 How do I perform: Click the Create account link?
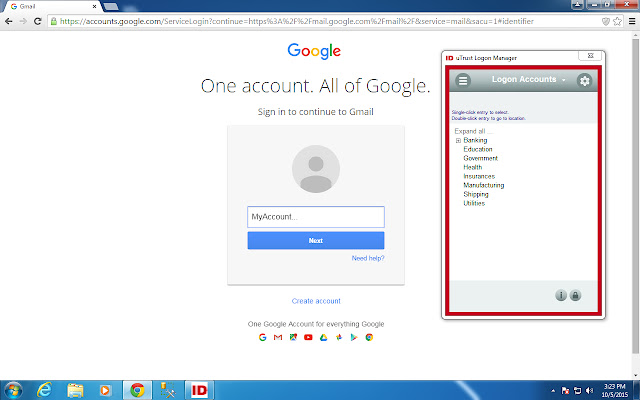pyautogui.click(x=316, y=301)
